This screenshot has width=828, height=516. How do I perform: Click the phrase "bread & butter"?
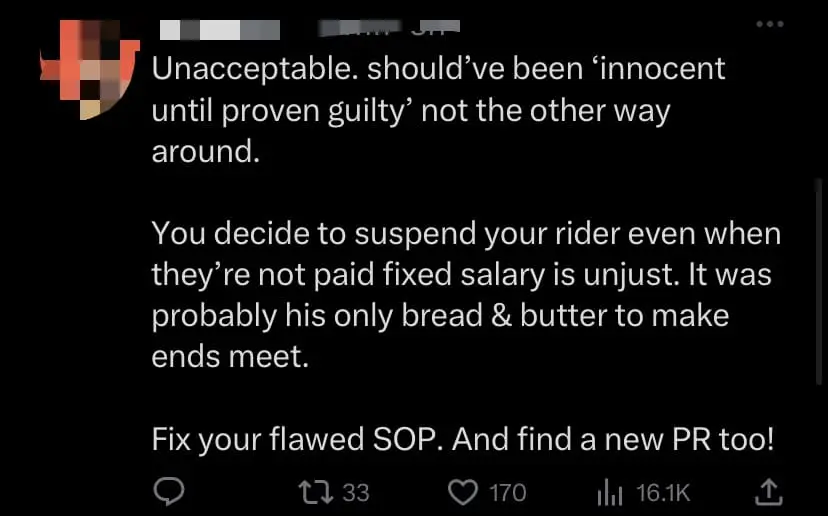(x=480, y=316)
